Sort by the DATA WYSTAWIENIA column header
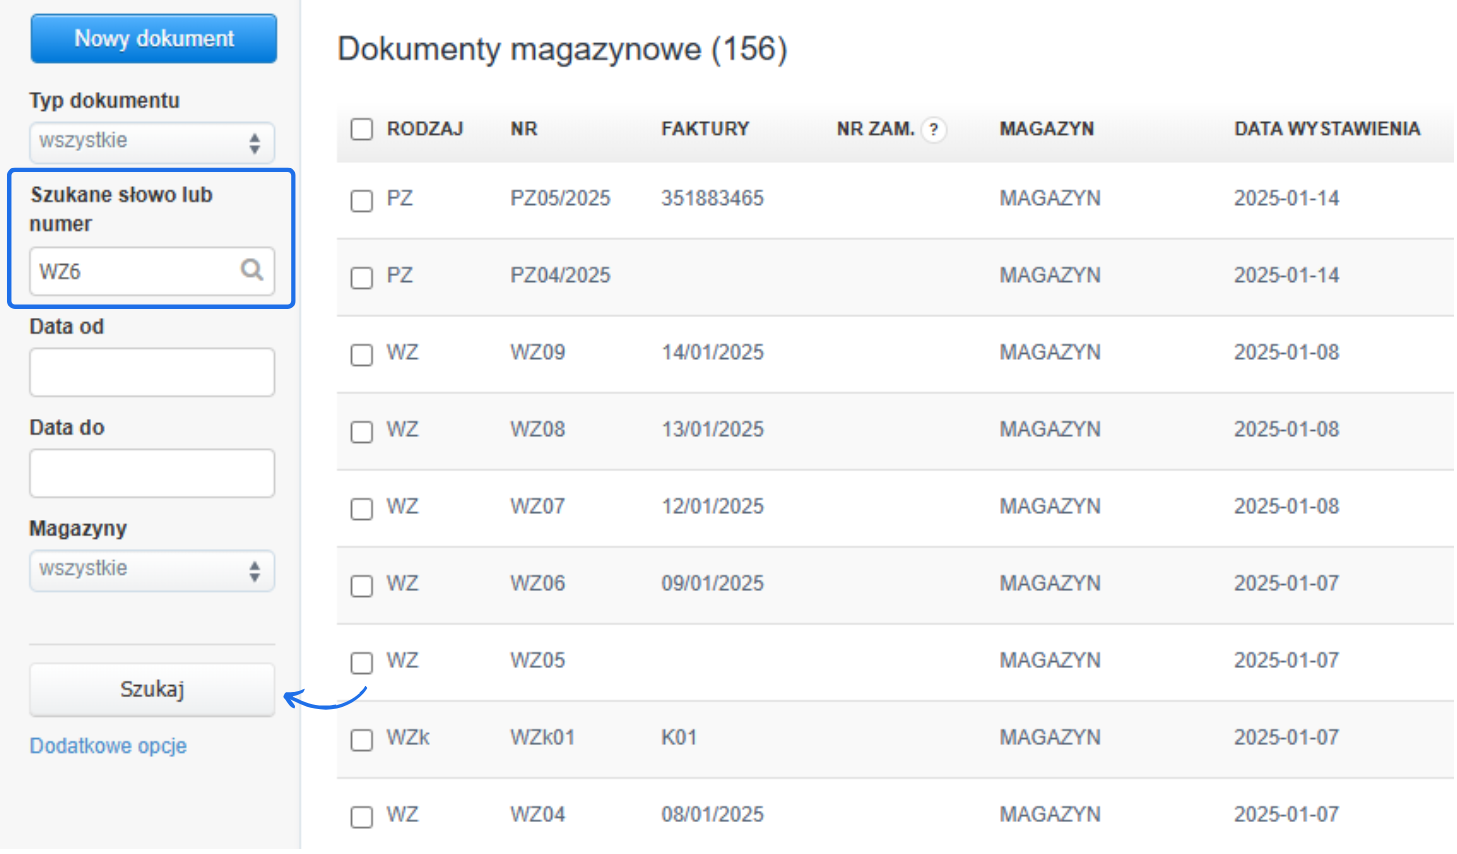 pyautogui.click(x=1327, y=129)
